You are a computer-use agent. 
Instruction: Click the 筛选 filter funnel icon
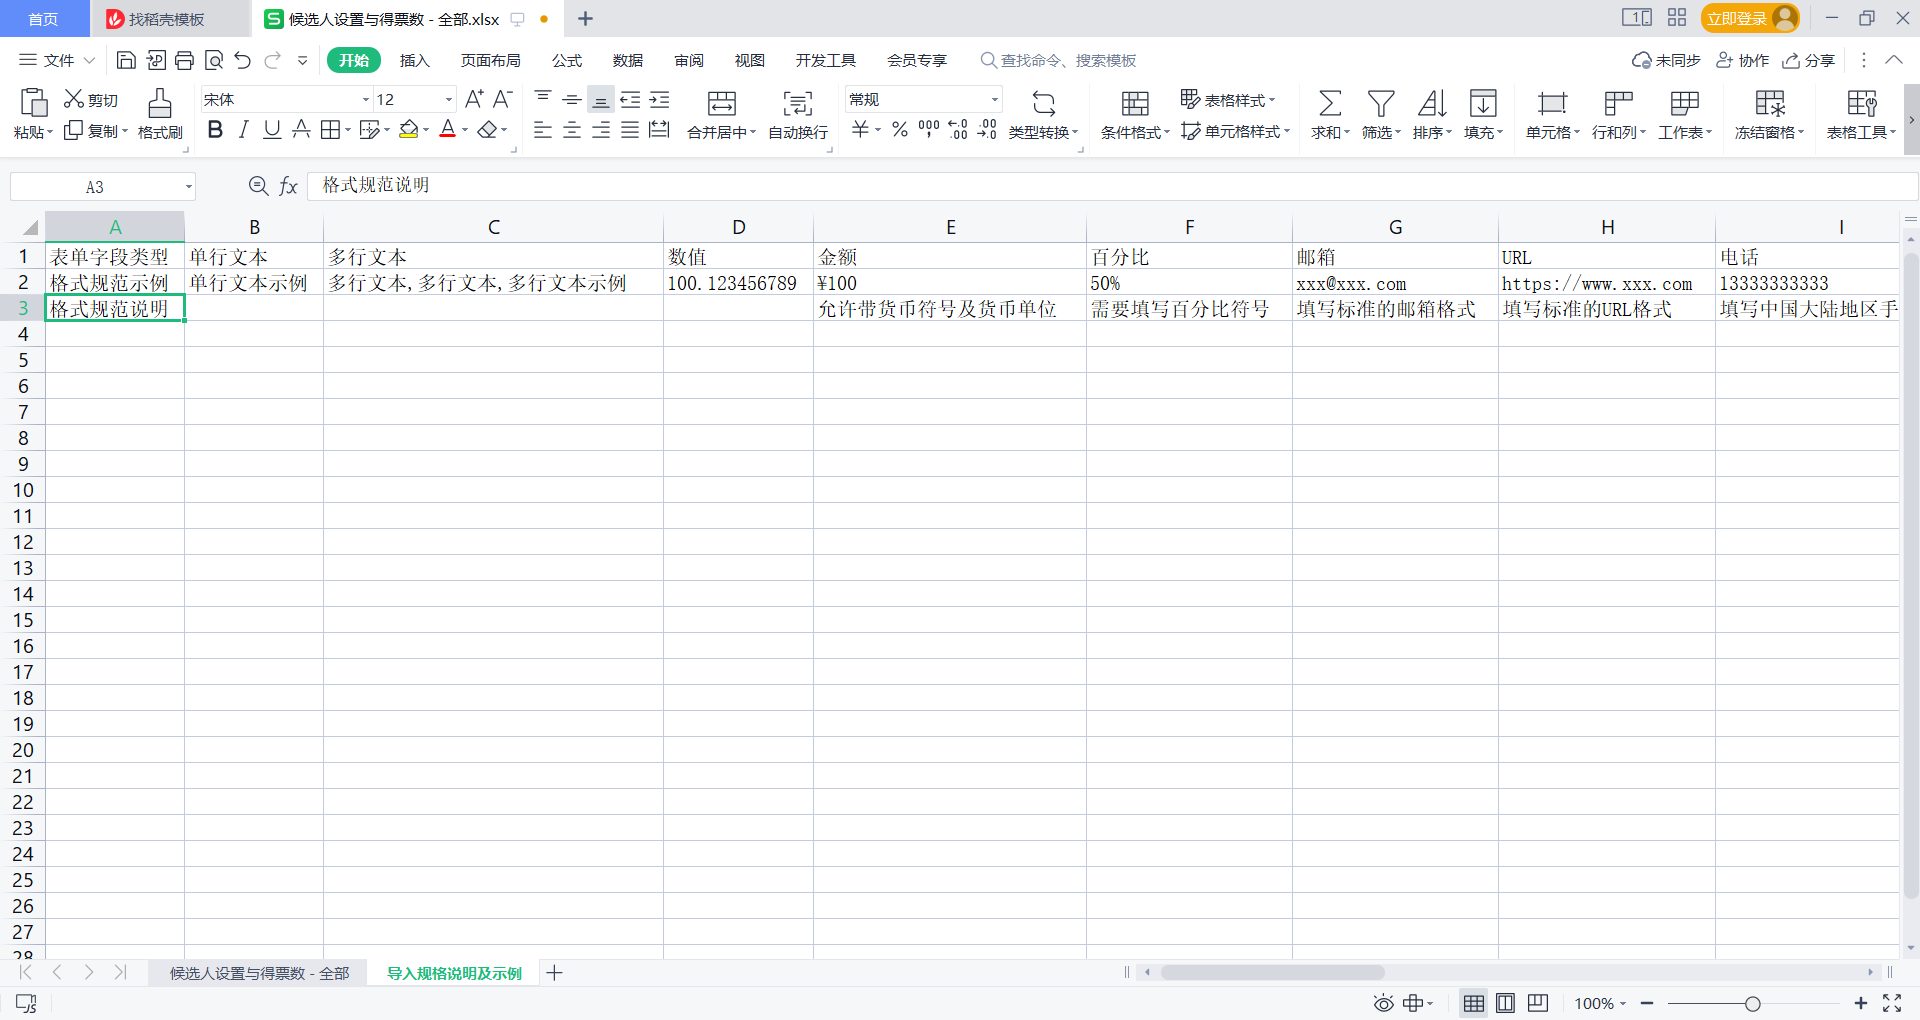(x=1381, y=103)
